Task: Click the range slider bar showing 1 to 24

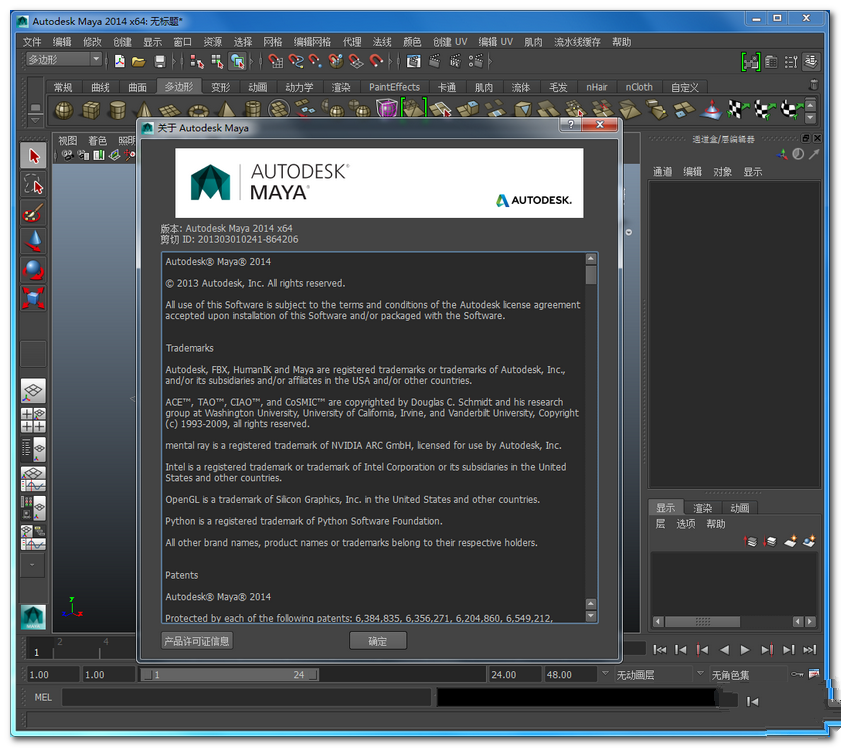Action: pyautogui.click(x=230, y=675)
